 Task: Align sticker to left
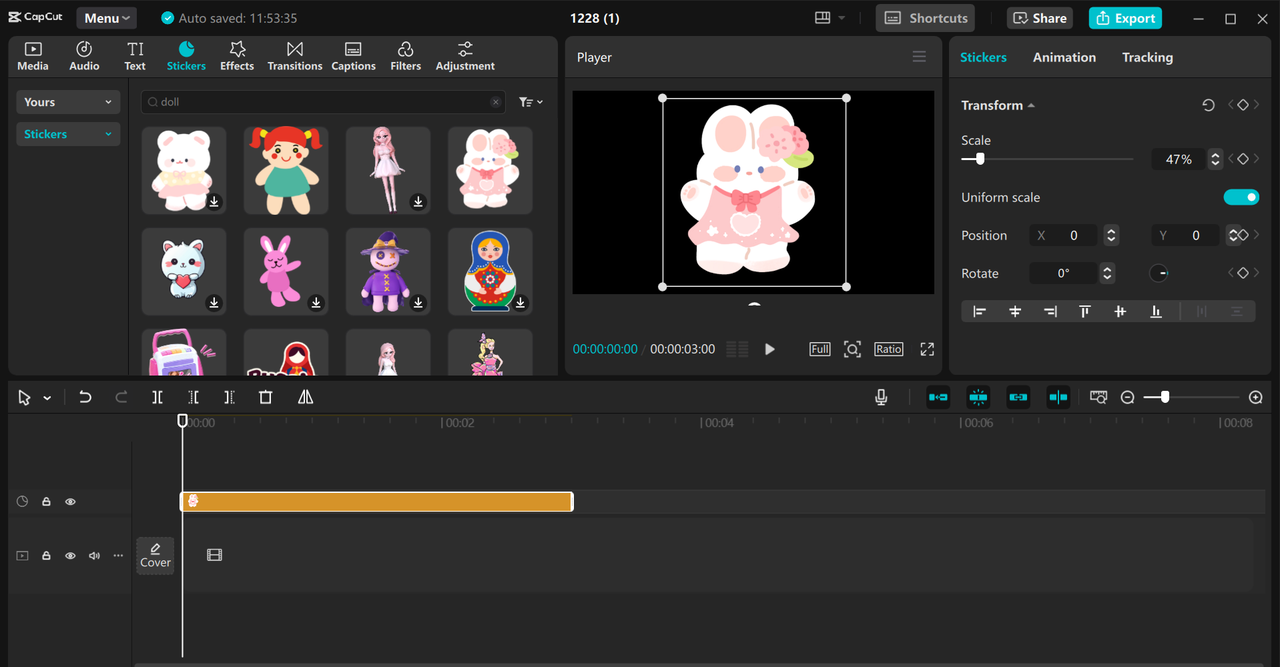(980, 312)
